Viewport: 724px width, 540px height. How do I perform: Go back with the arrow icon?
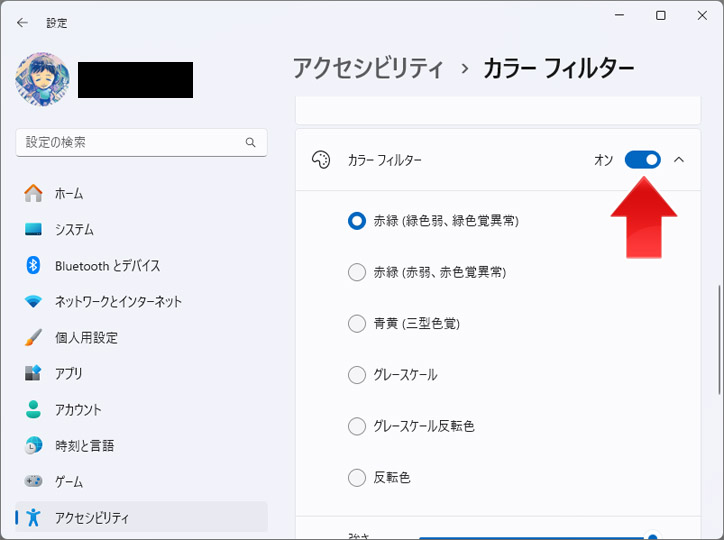tap(22, 23)
